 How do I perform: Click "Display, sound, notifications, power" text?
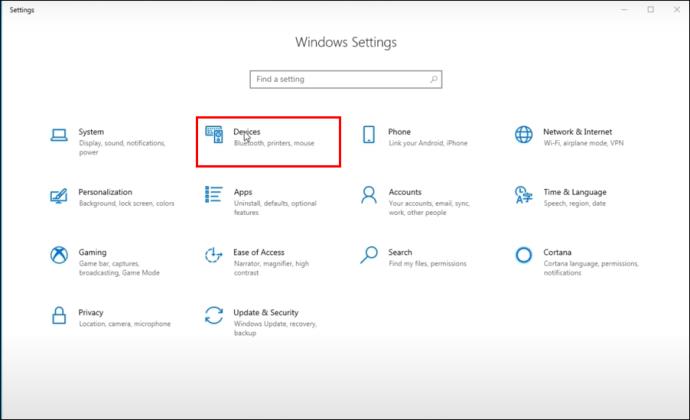coord(122,147)
